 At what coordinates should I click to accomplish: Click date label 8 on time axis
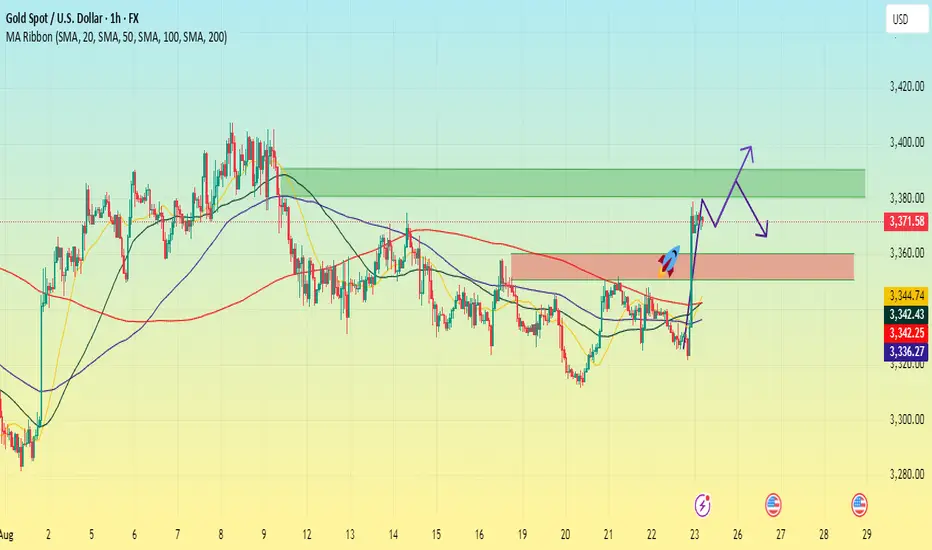[x=221, y=535]
